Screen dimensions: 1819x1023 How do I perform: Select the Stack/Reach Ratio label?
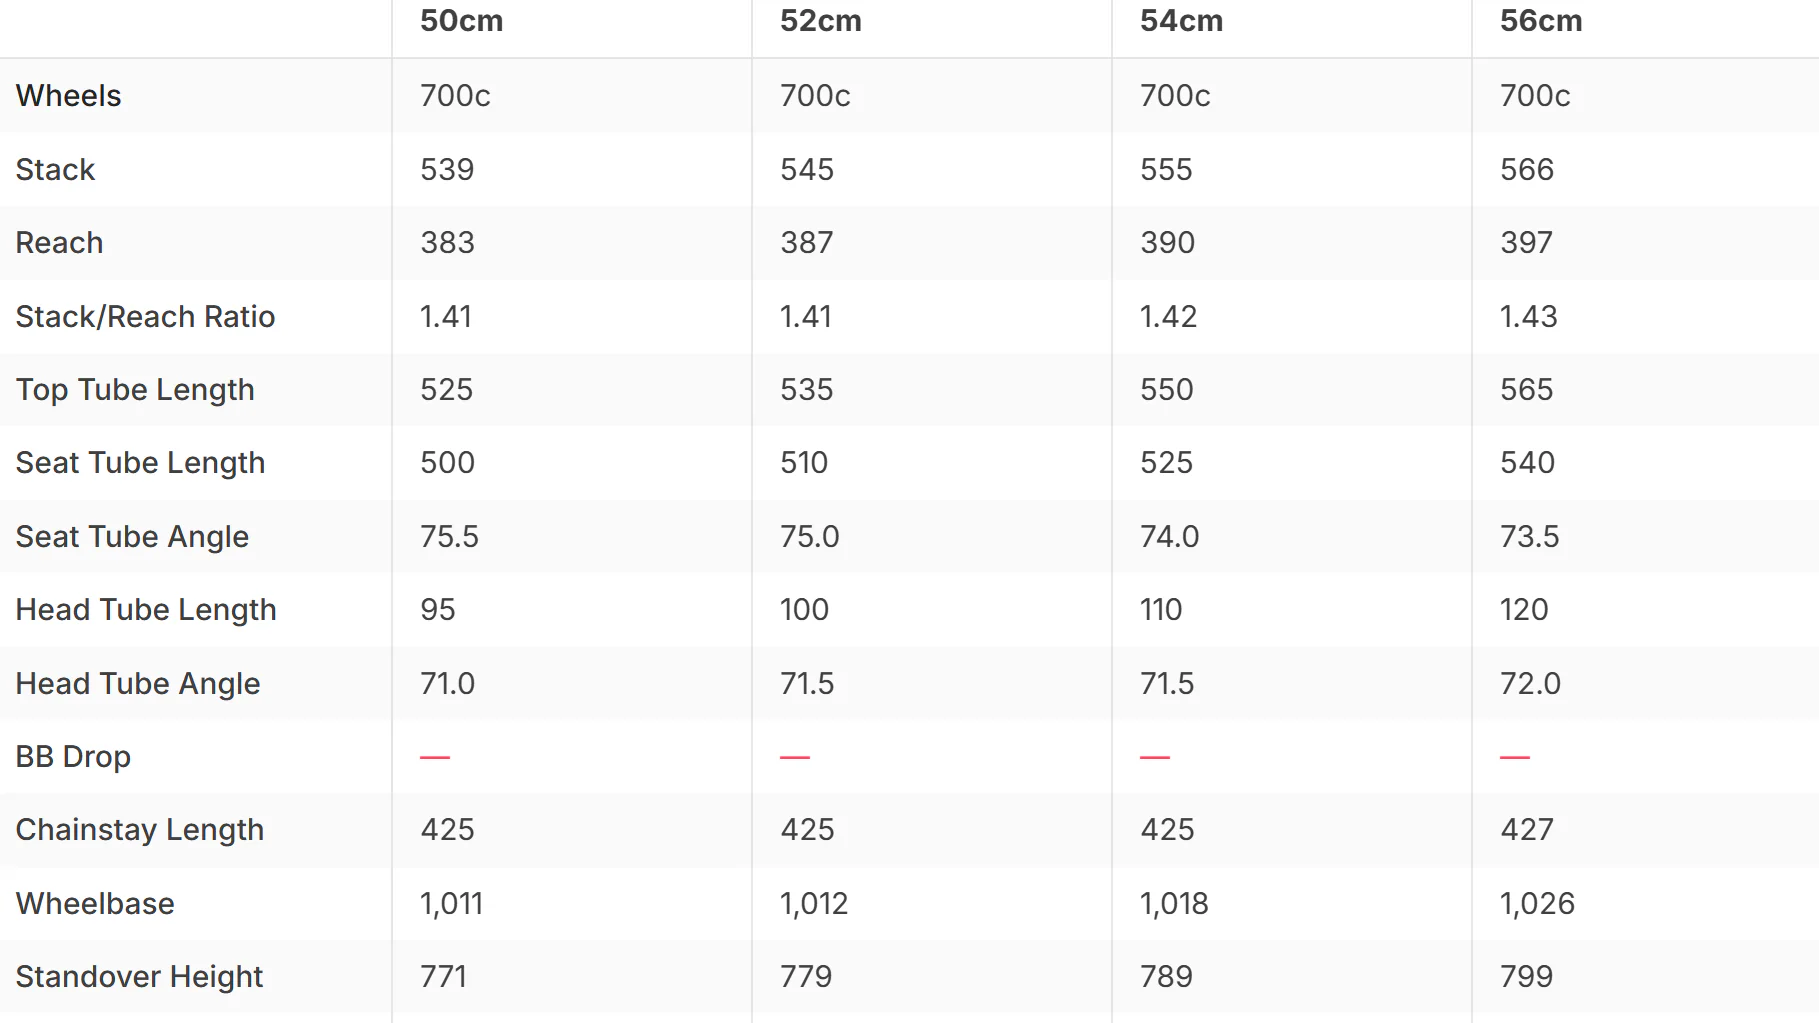pyautogui.click(x=145, y=317)
